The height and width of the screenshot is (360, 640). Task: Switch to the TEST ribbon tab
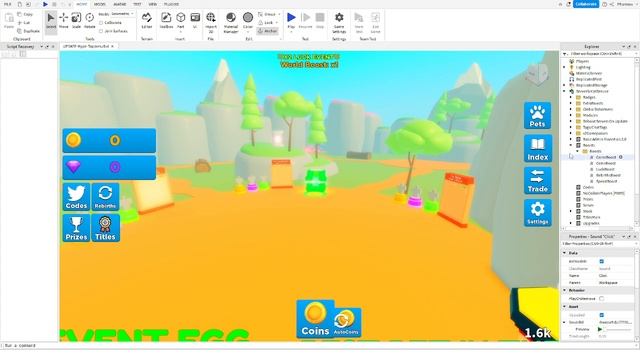[x=137, y=4]
